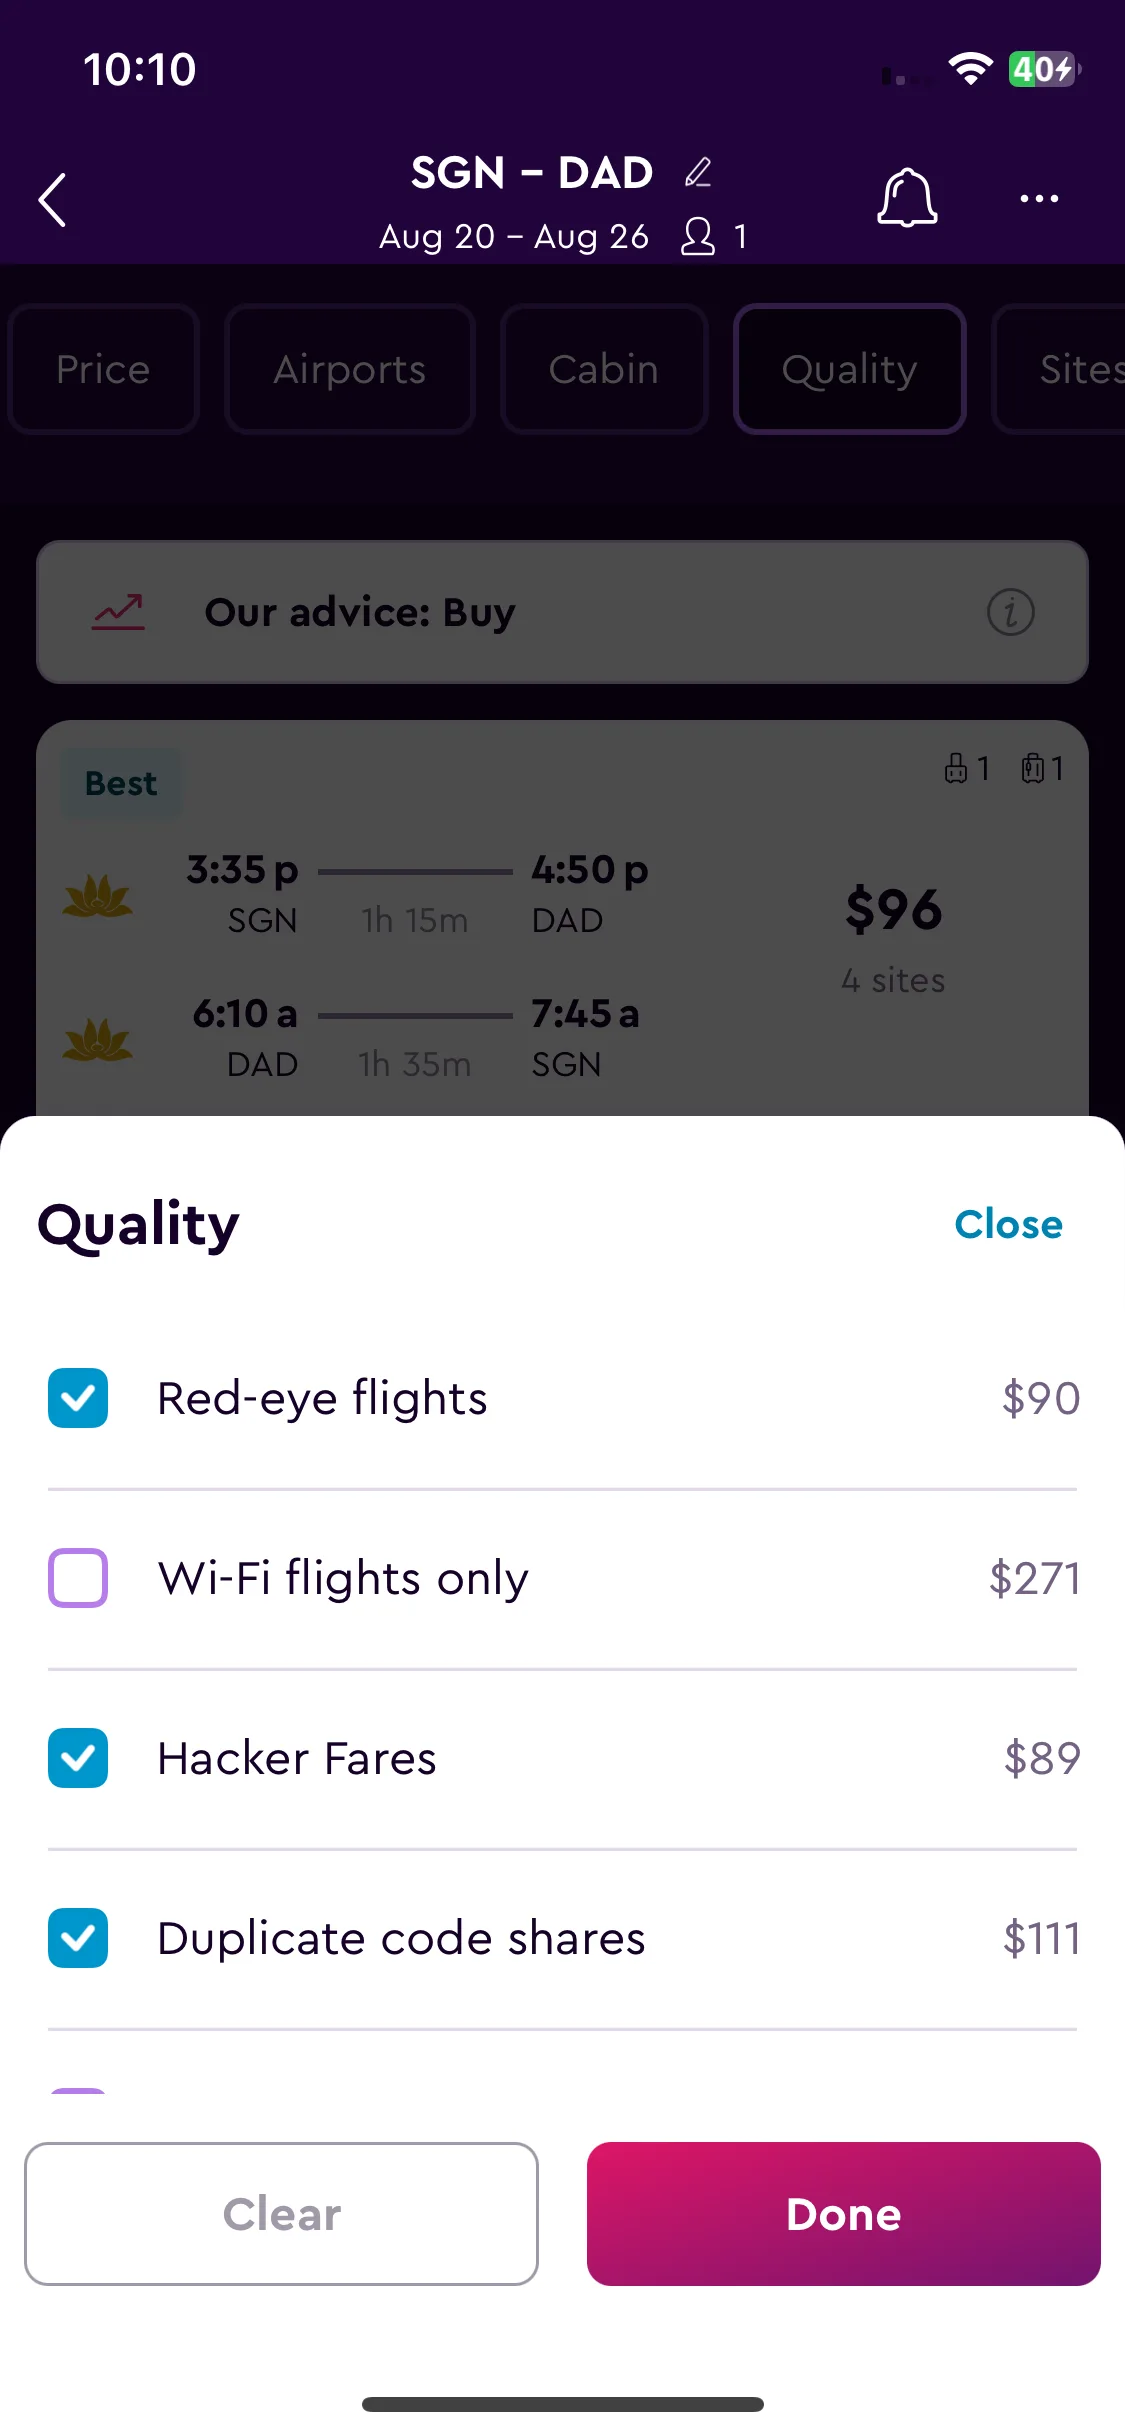Uncheck the Red-eye flights checkbox

78,1398
